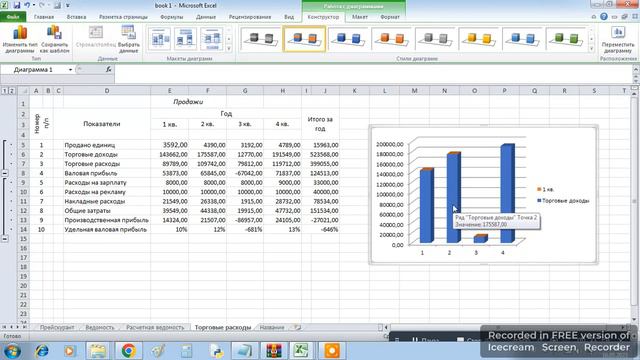Click the formula bar input
640x360 pixels.
tap(373, 70)
